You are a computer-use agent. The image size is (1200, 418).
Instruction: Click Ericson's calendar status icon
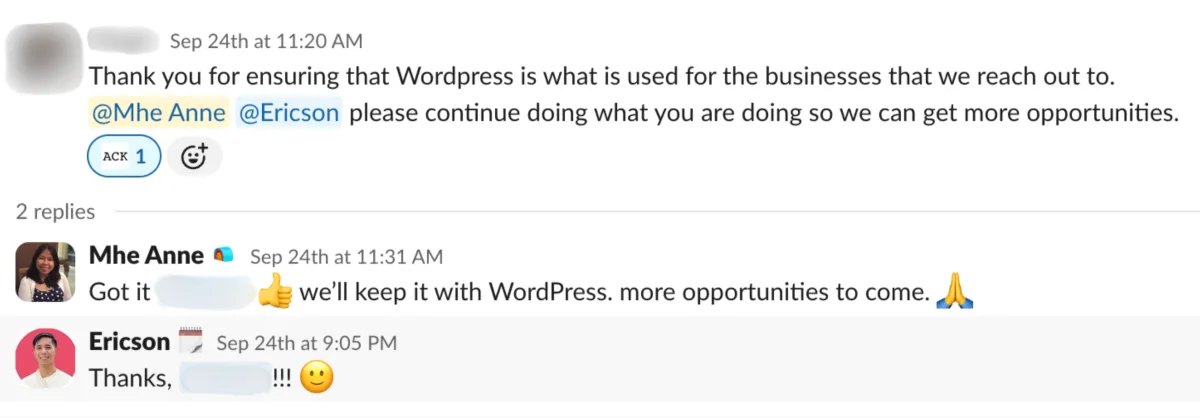click(x=191, y=343)
